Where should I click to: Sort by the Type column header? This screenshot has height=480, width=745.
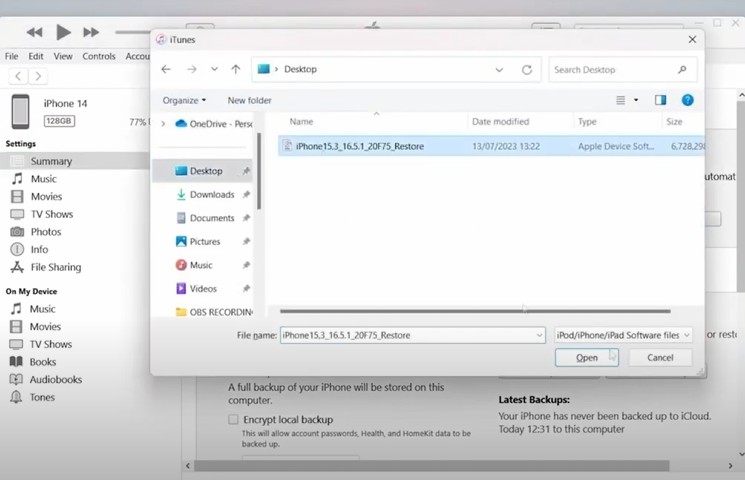[x=587, y=122]
